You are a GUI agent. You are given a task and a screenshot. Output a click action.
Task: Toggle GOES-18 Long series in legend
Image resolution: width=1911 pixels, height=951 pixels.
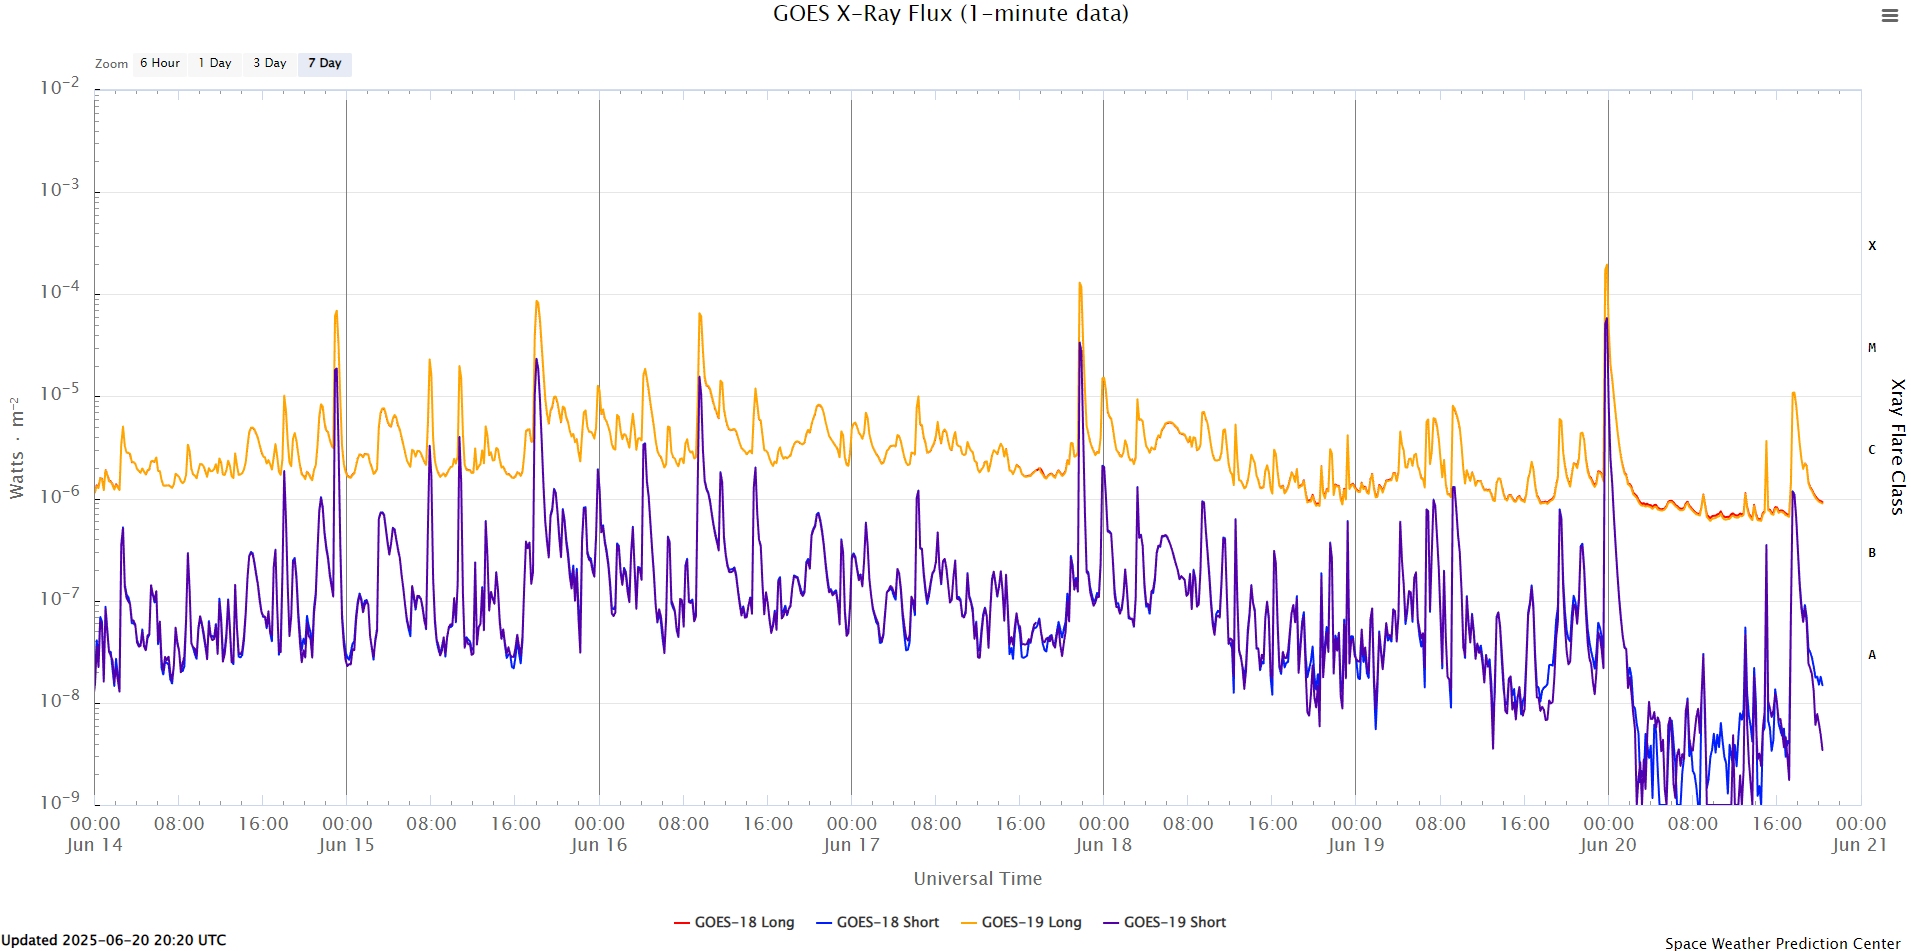[x=744, y=922]
